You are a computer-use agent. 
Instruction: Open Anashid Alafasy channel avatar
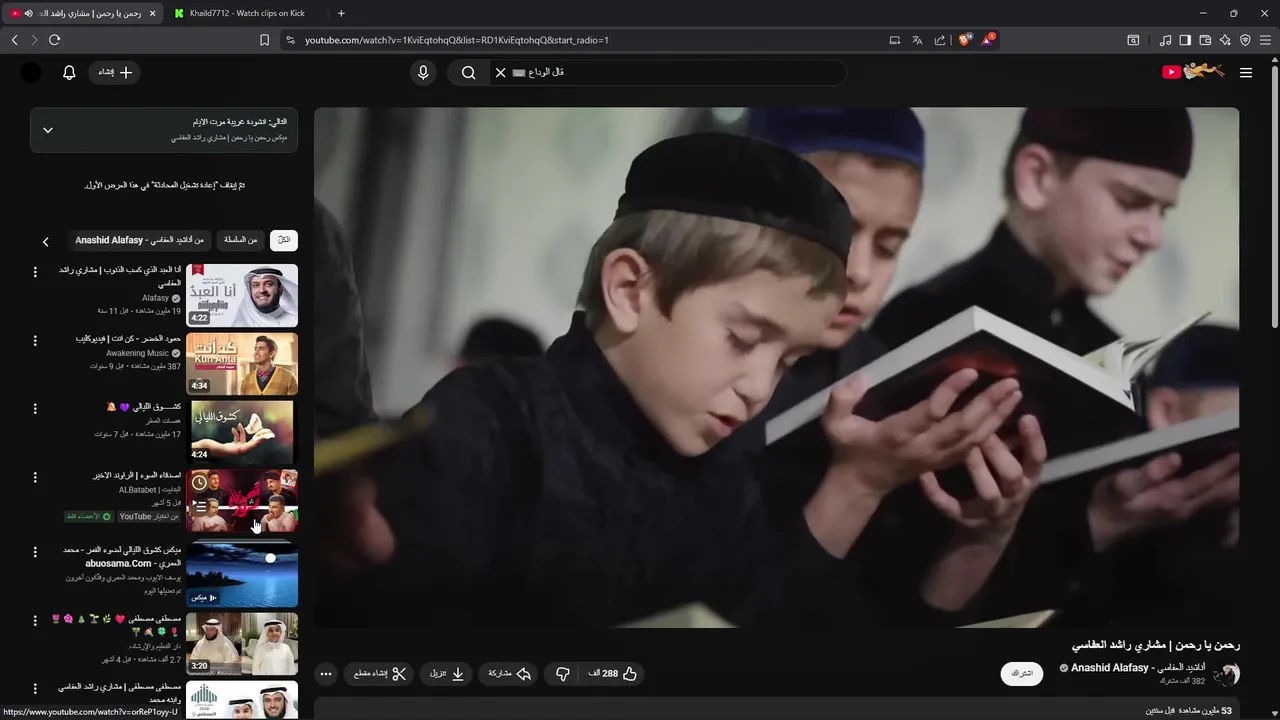point(1226,674)
